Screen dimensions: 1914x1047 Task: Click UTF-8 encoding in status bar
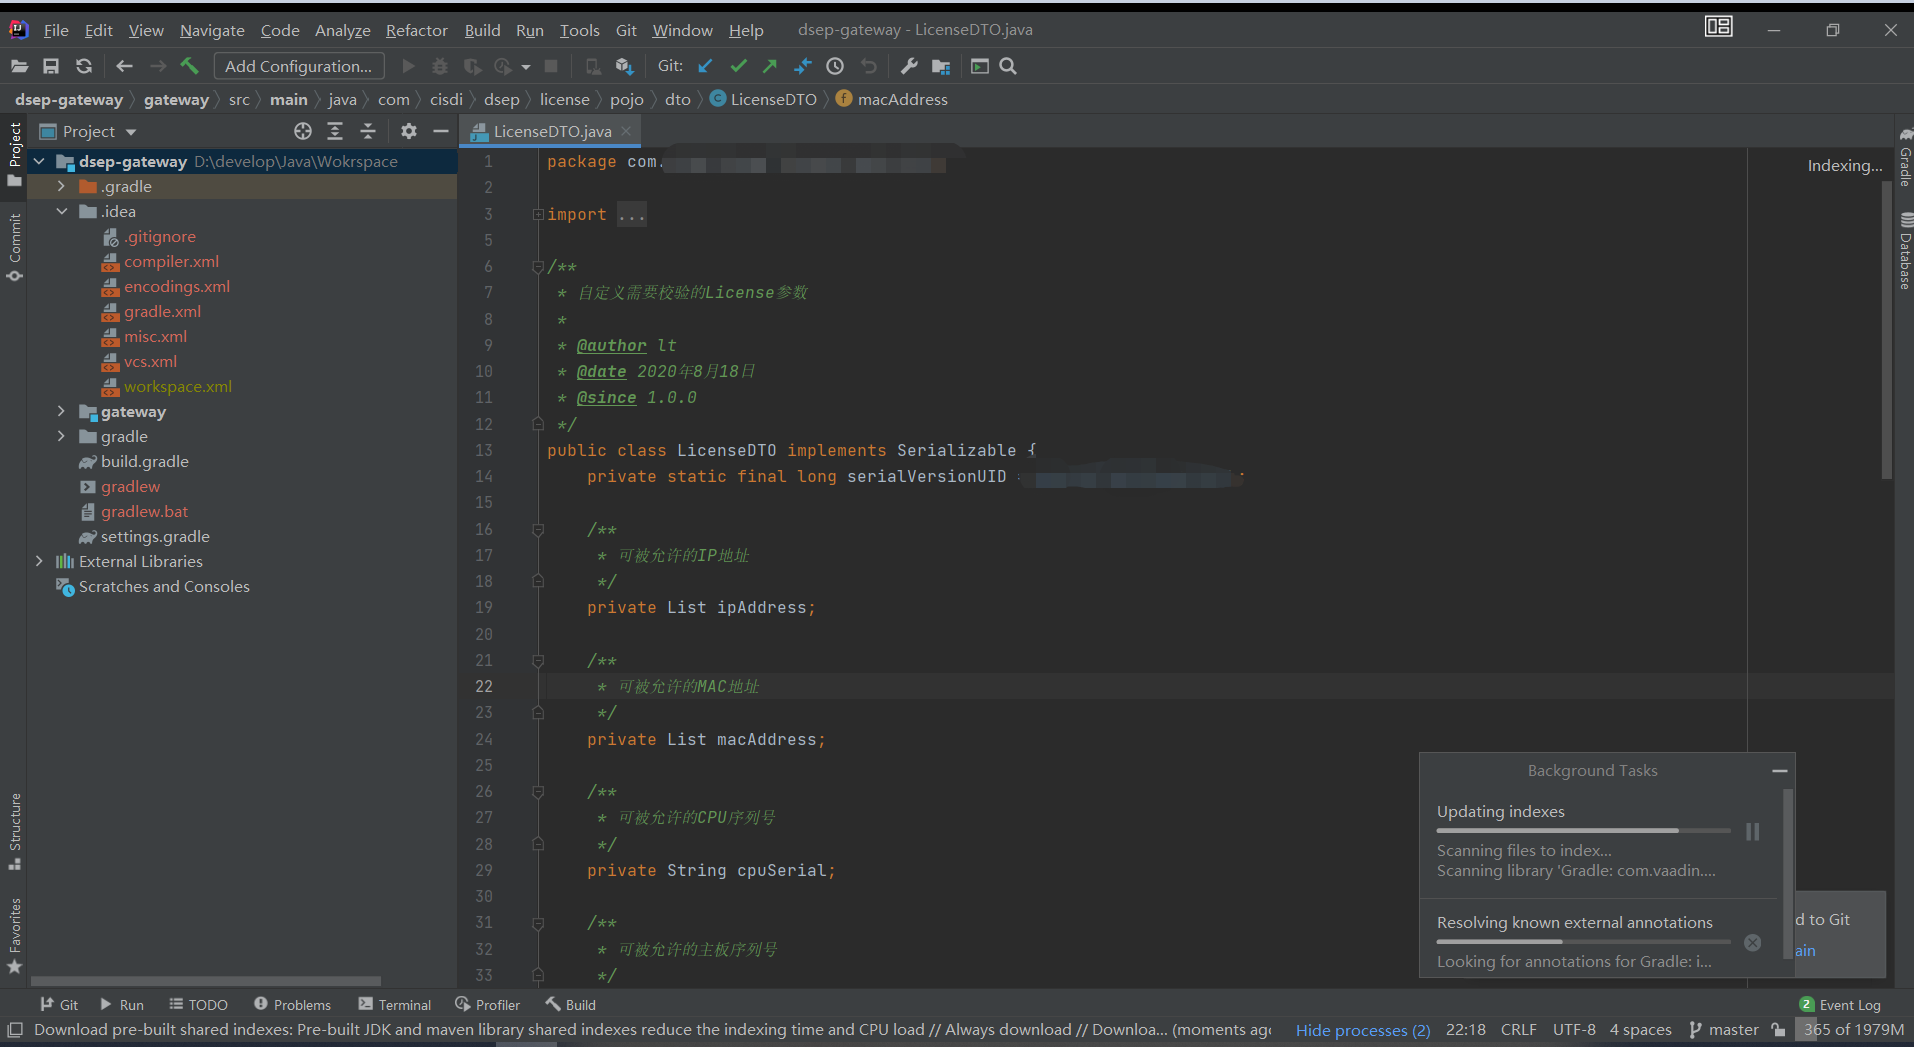(x=1574, y=1030)
